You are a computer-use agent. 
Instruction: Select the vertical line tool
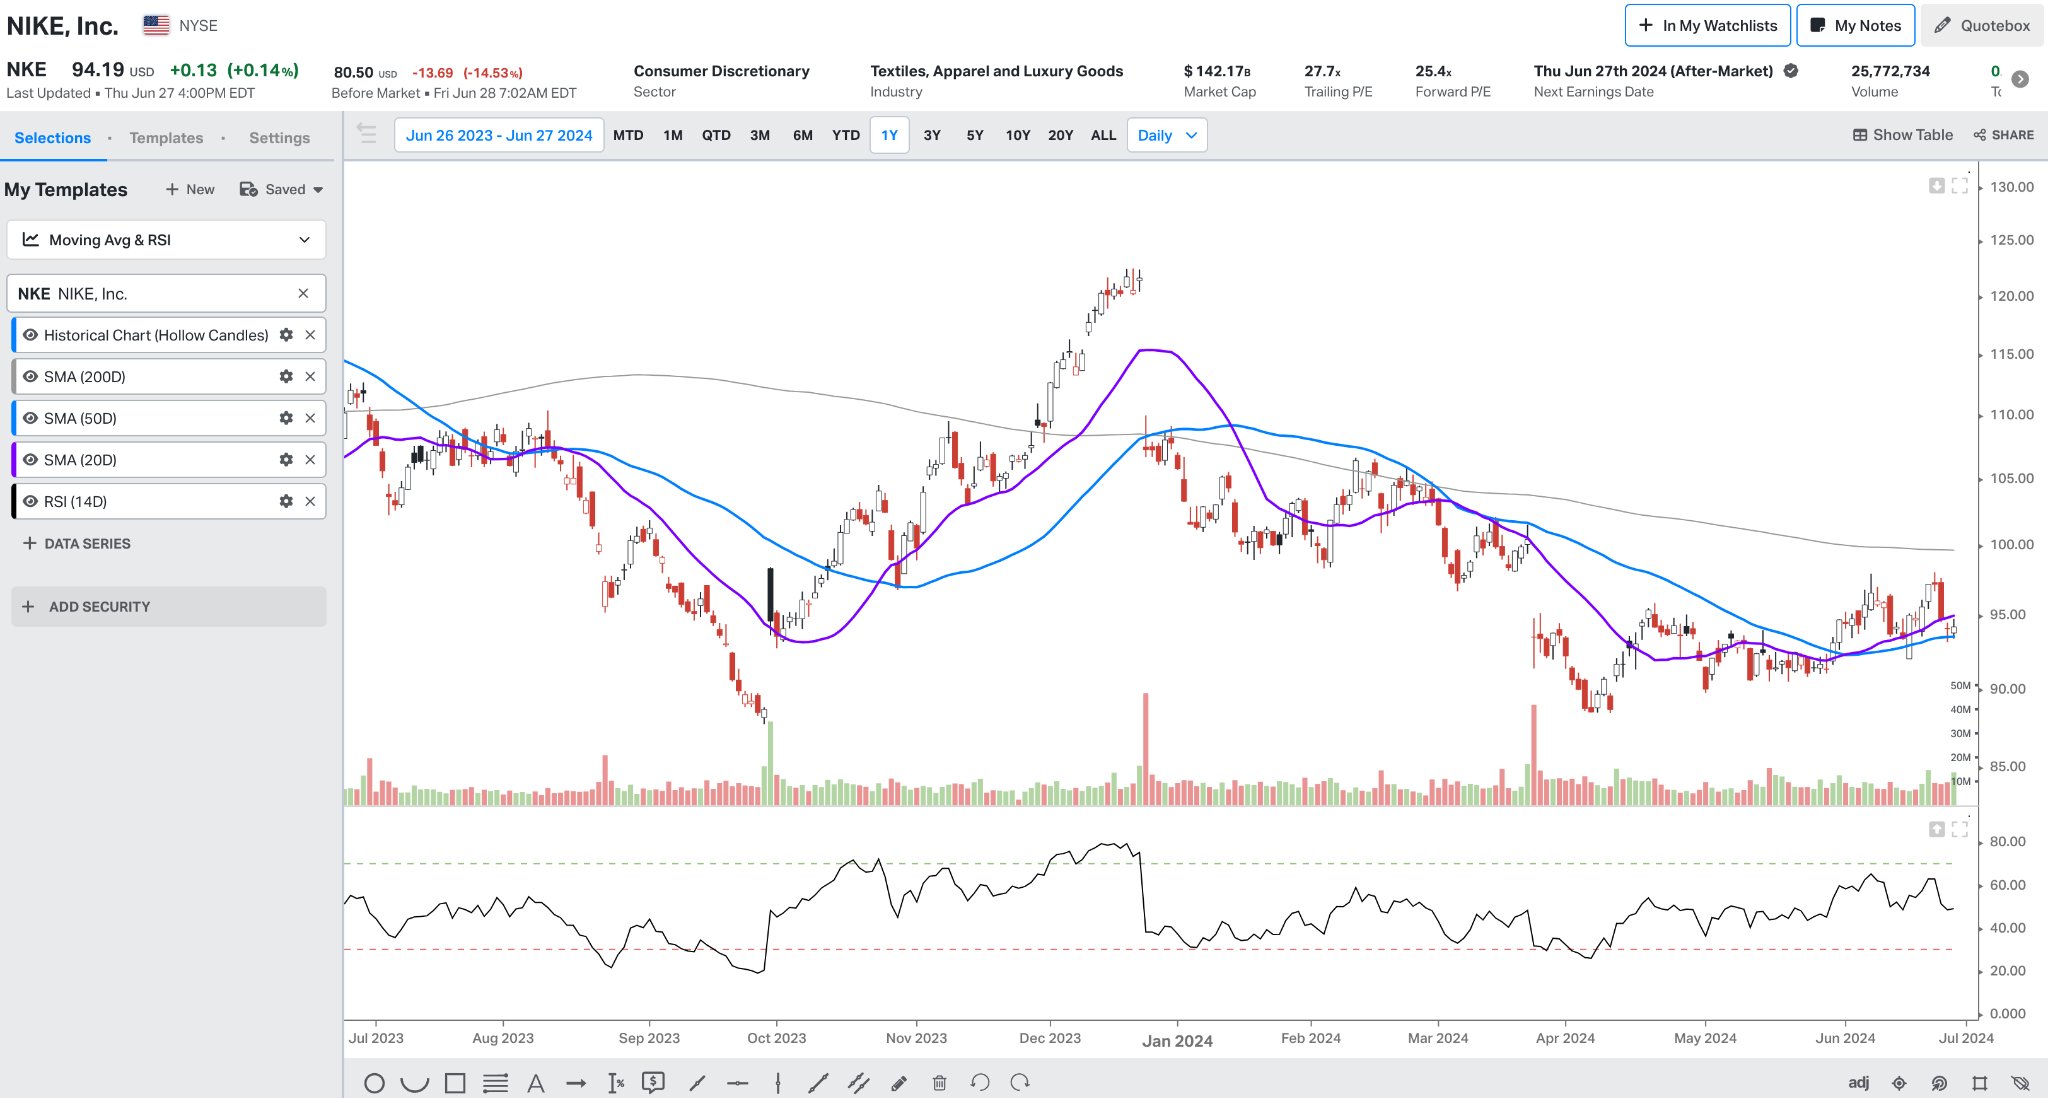coord(777,1083)
